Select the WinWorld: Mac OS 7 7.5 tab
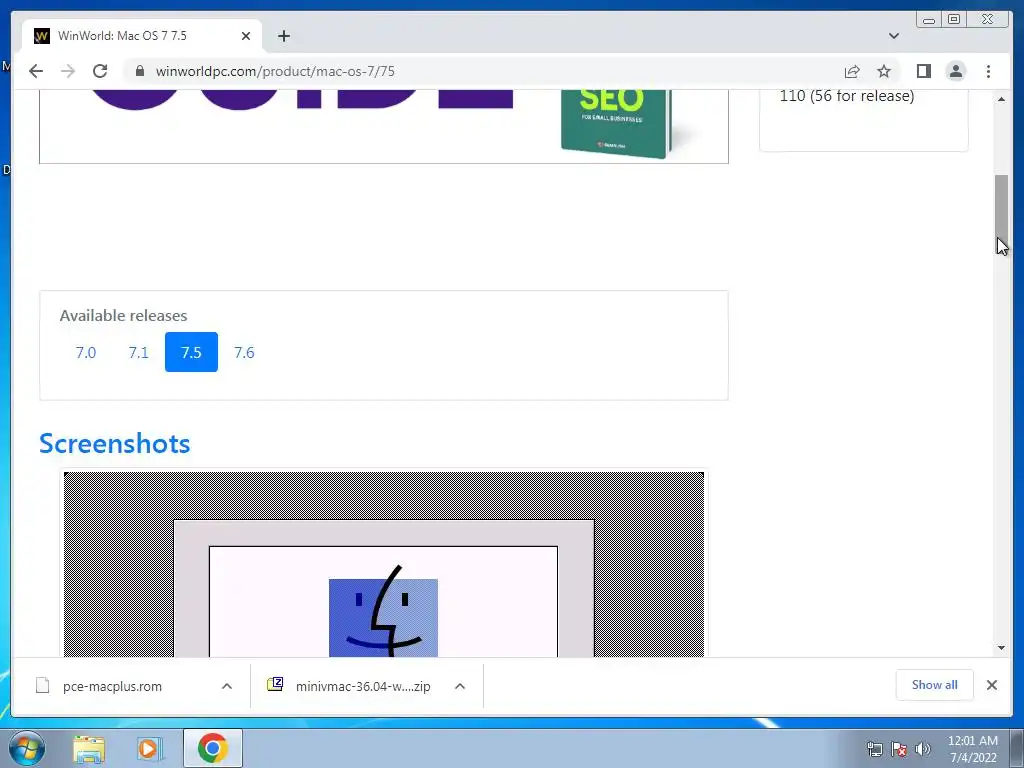1024x768 pixels. [142, 36]
